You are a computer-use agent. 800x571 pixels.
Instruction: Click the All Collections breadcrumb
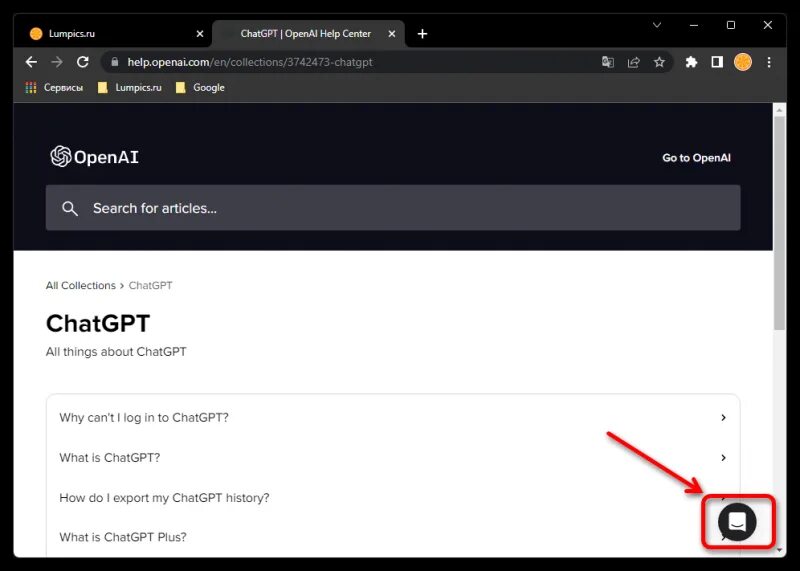81,285
